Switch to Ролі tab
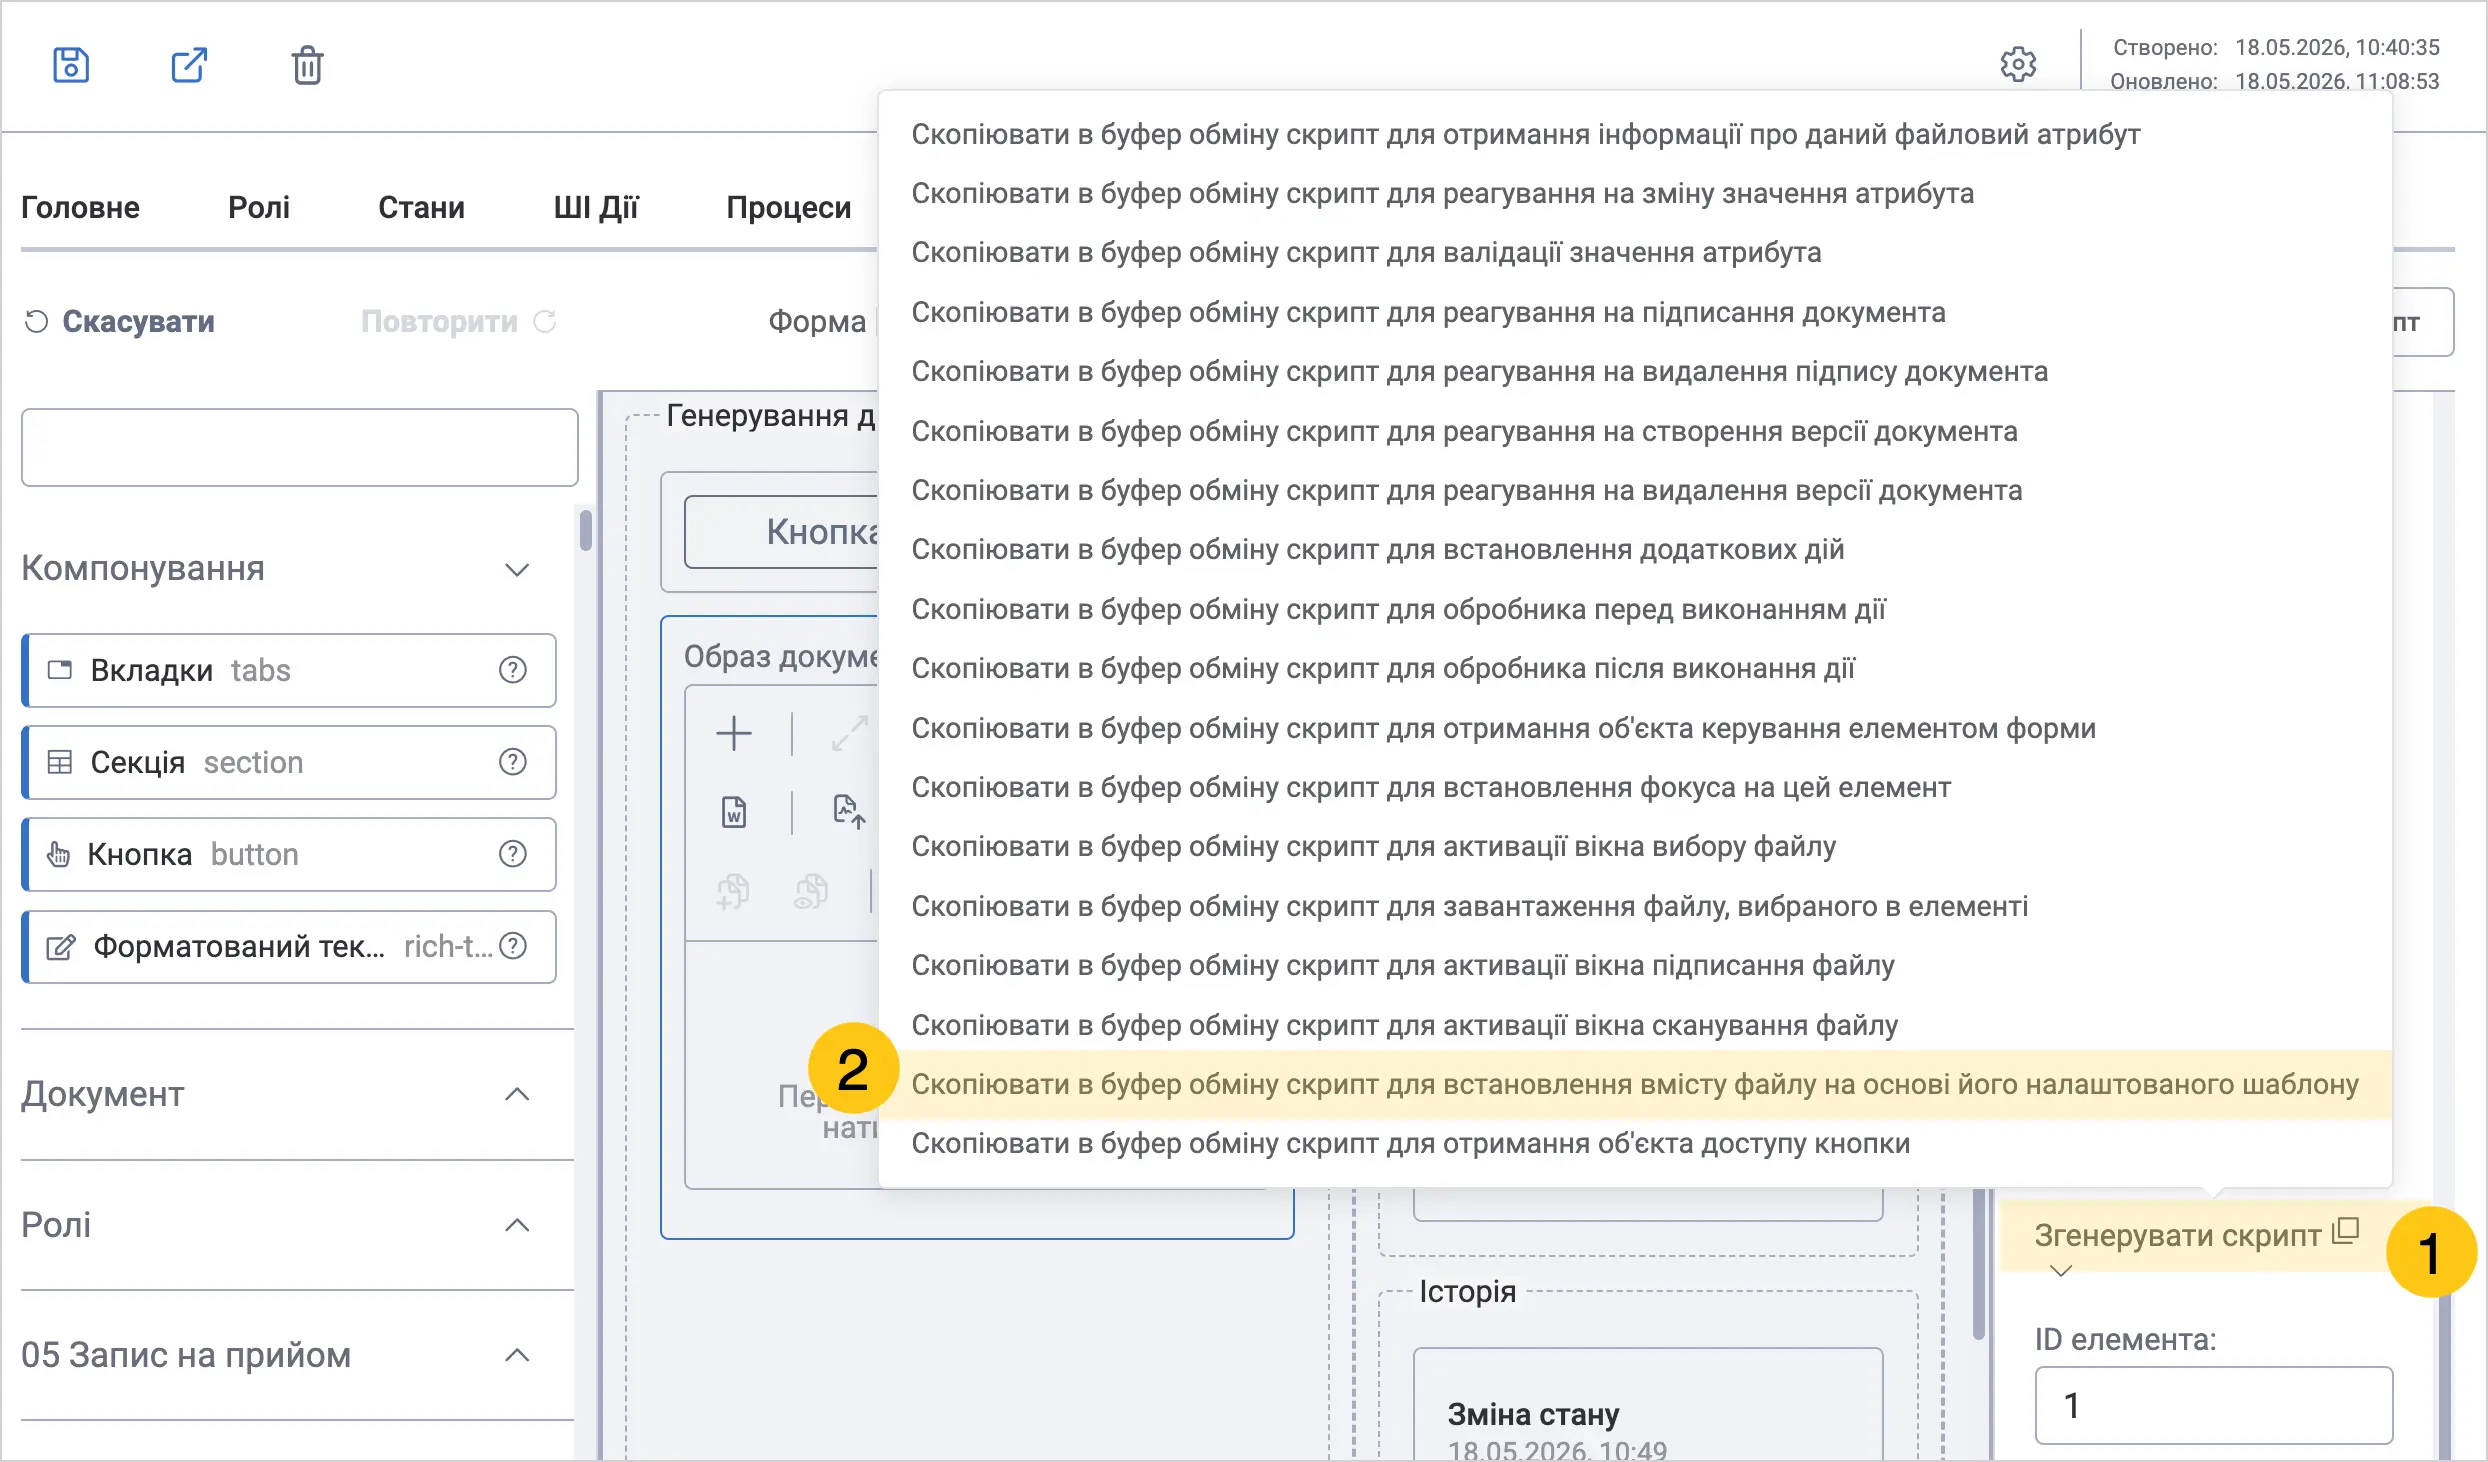Image resolution: width=2488 pixels, height=1462 pixels. click(x=259, y=207)
